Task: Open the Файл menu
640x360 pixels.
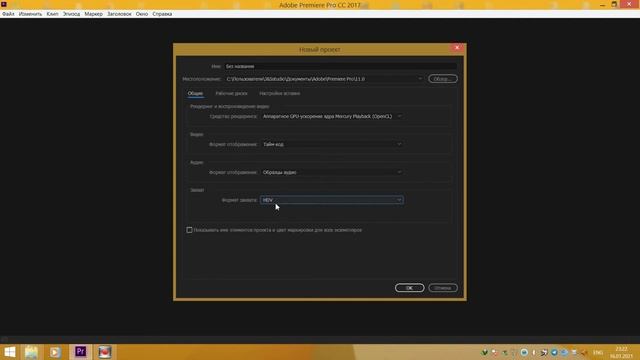Action: coord(8,14)
